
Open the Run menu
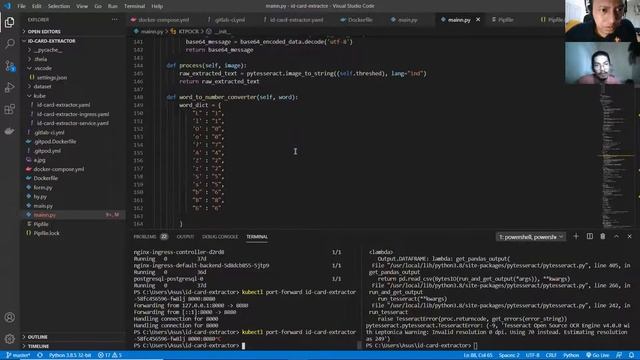tap(113, 6)
